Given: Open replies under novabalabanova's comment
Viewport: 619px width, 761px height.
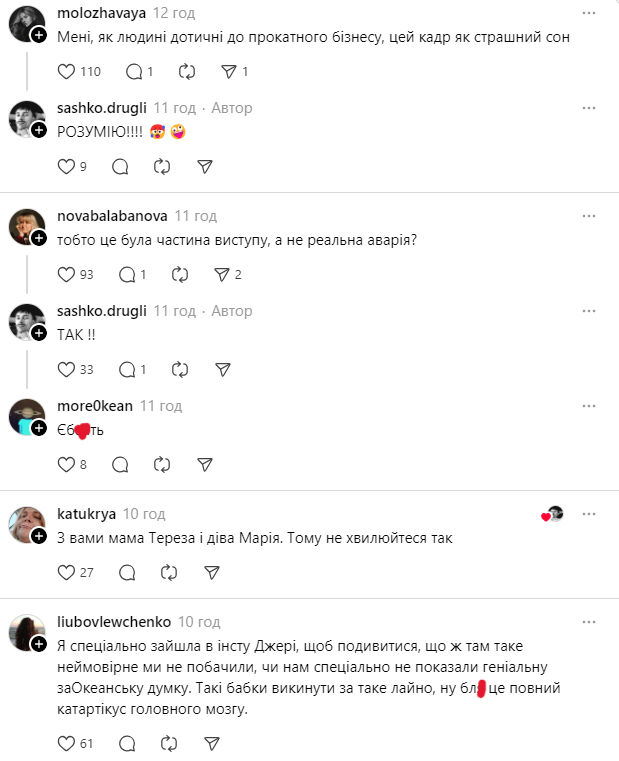Looking at the screenshot, I should (x=127, y=274).
